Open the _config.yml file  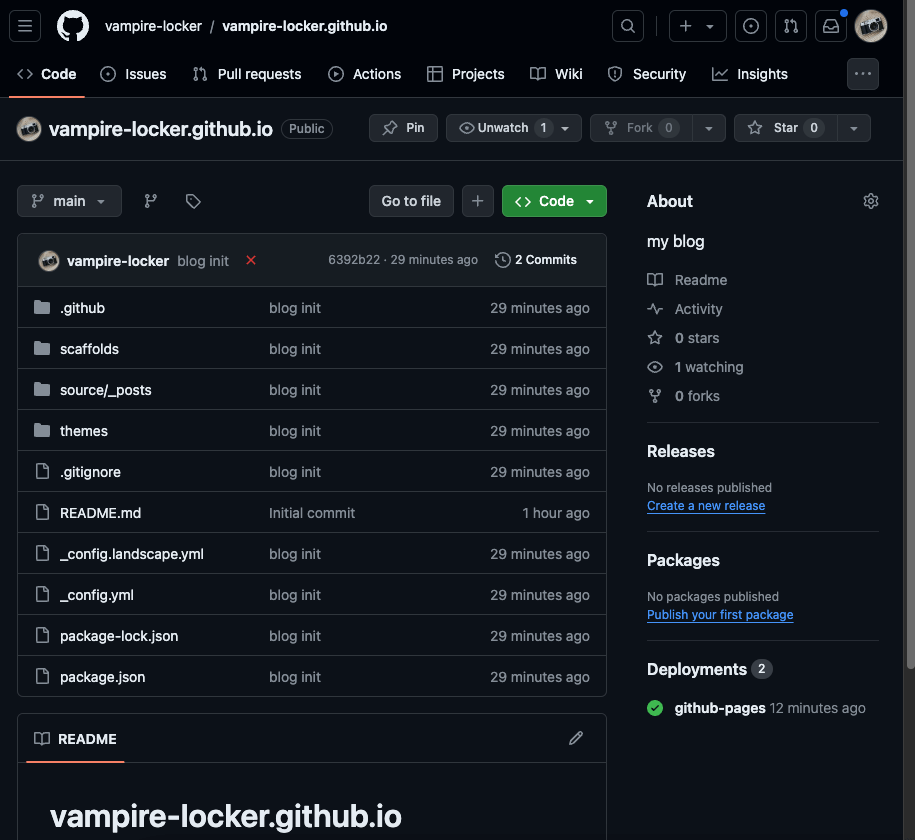[x=97, y=595]
